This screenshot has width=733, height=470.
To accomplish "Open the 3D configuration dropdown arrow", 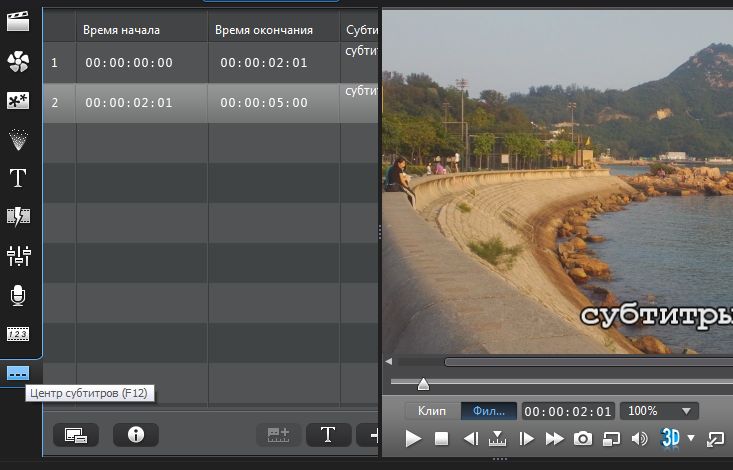I will (x=688, y=438).
